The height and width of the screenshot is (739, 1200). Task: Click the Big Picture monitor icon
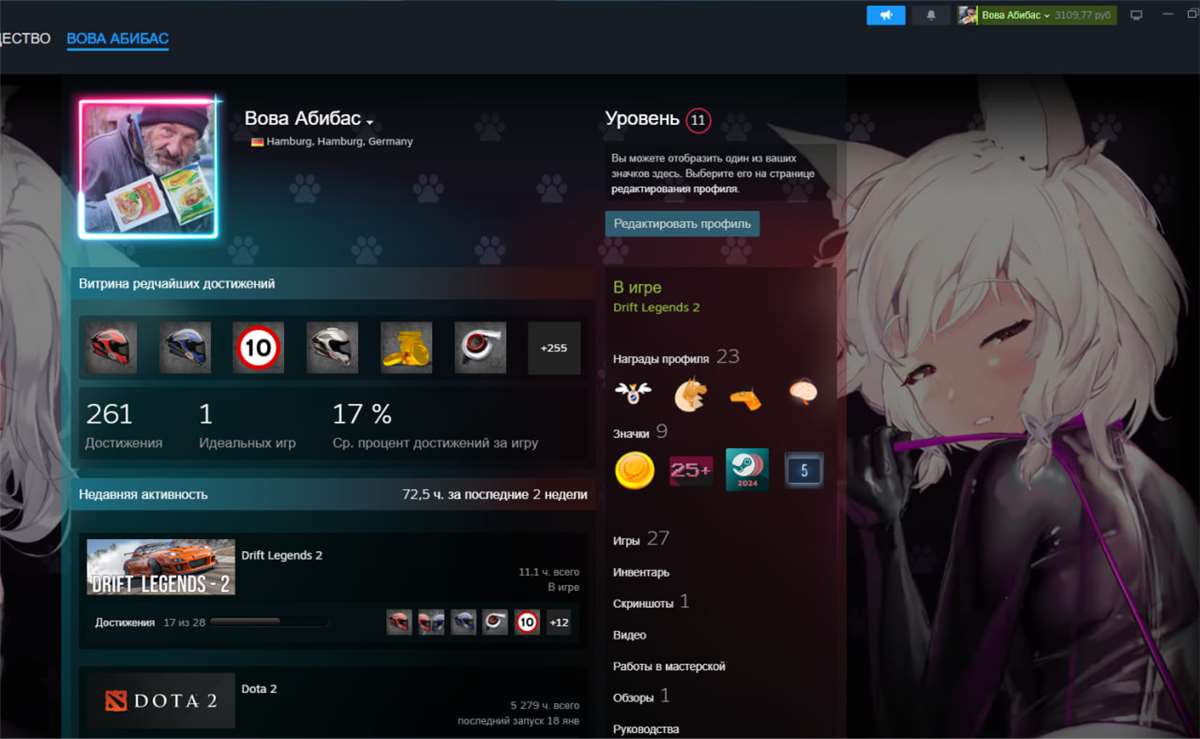[1136, 15]
